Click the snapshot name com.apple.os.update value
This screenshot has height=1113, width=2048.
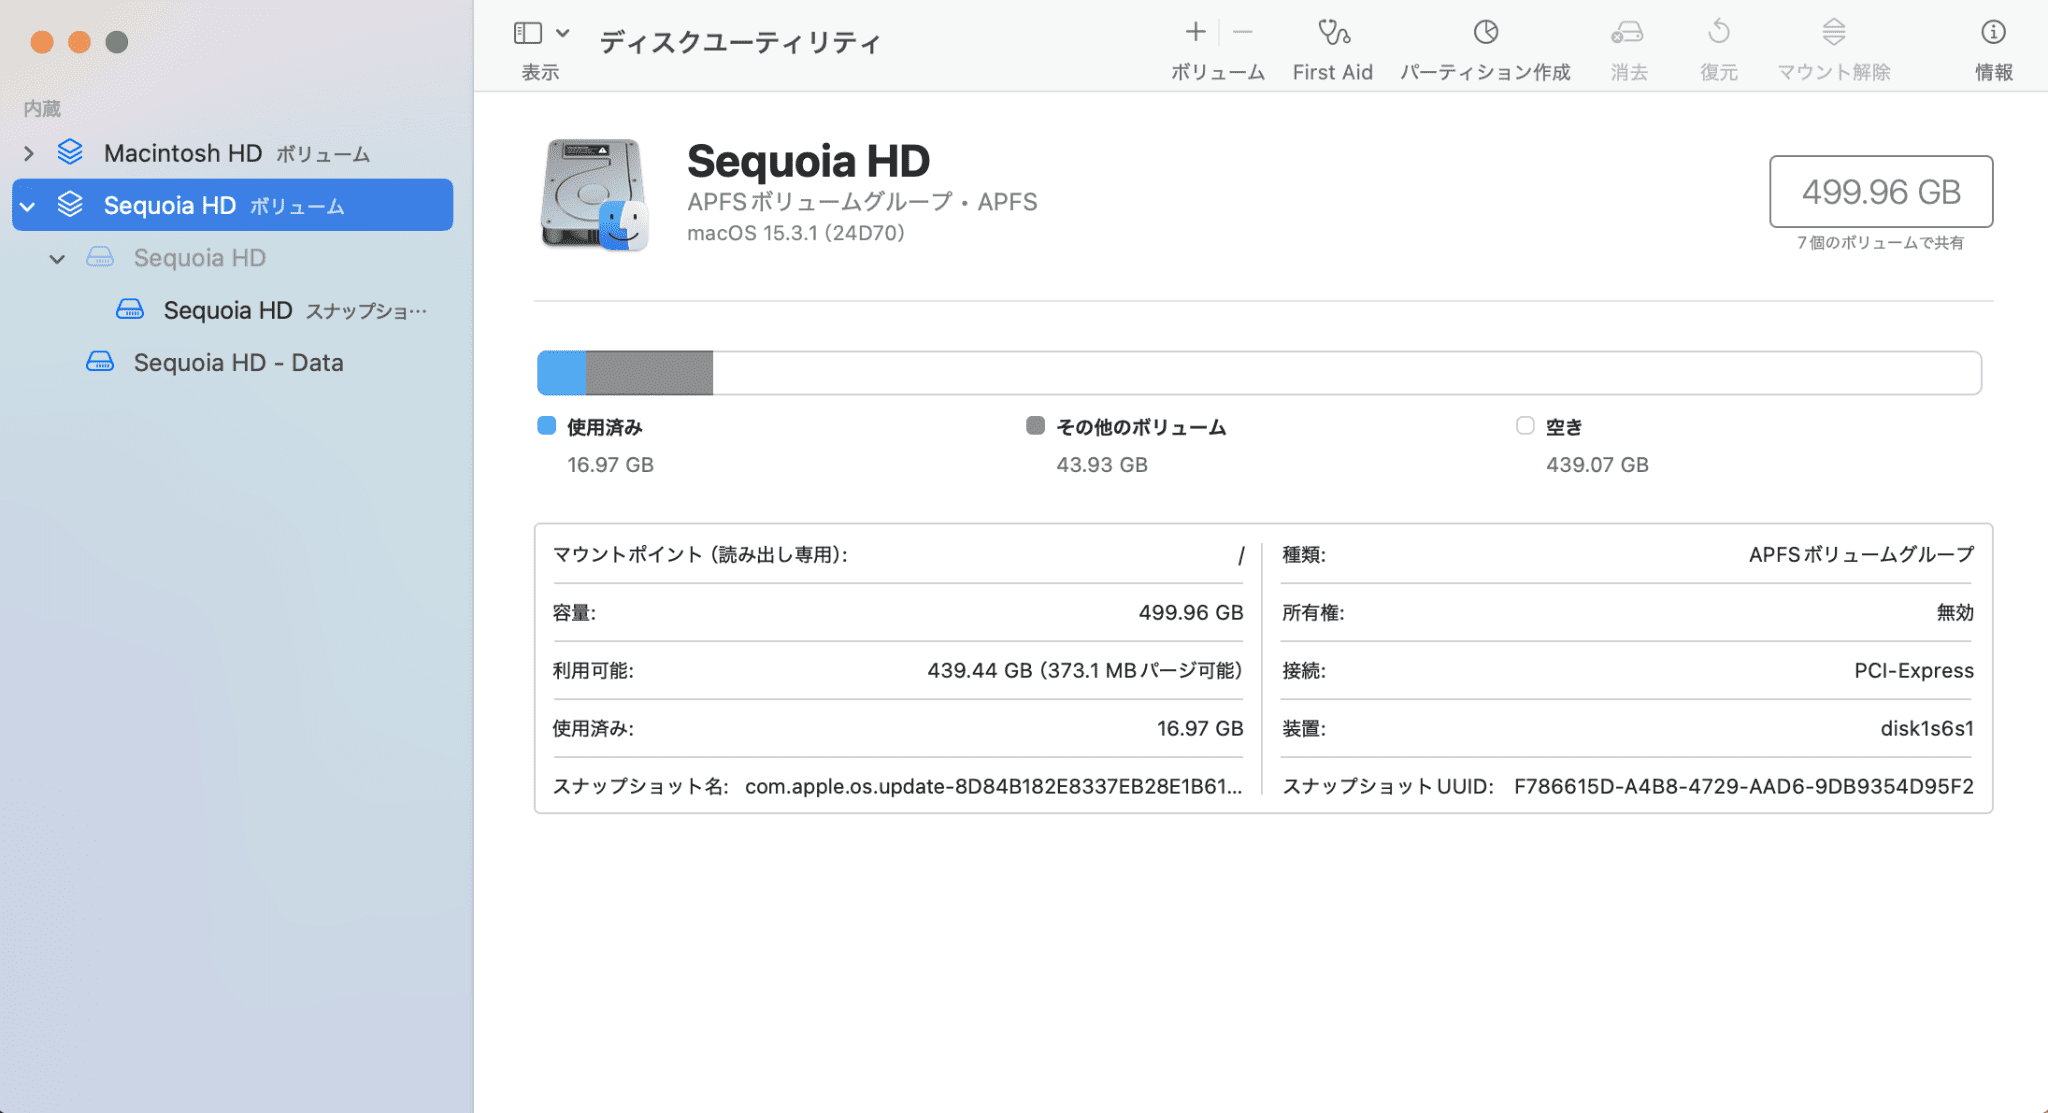coord(993,786)
